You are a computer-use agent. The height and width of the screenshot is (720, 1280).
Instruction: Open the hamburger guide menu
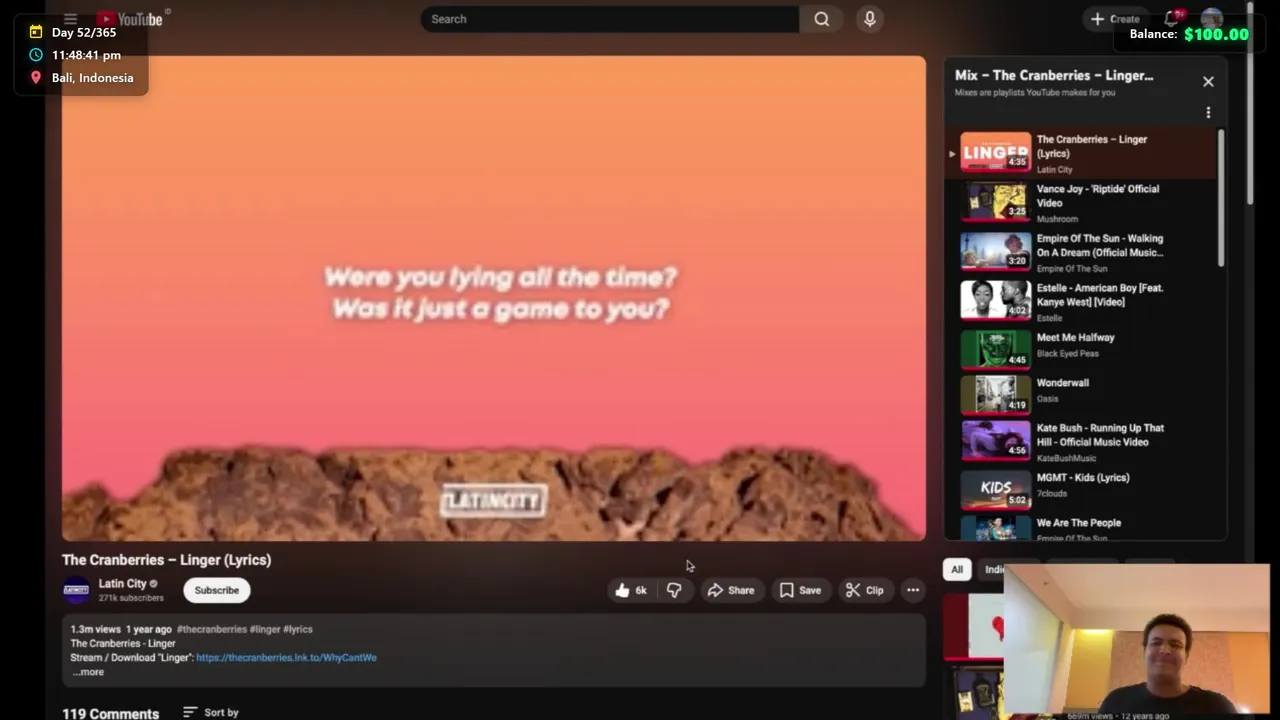pos(70,19)
